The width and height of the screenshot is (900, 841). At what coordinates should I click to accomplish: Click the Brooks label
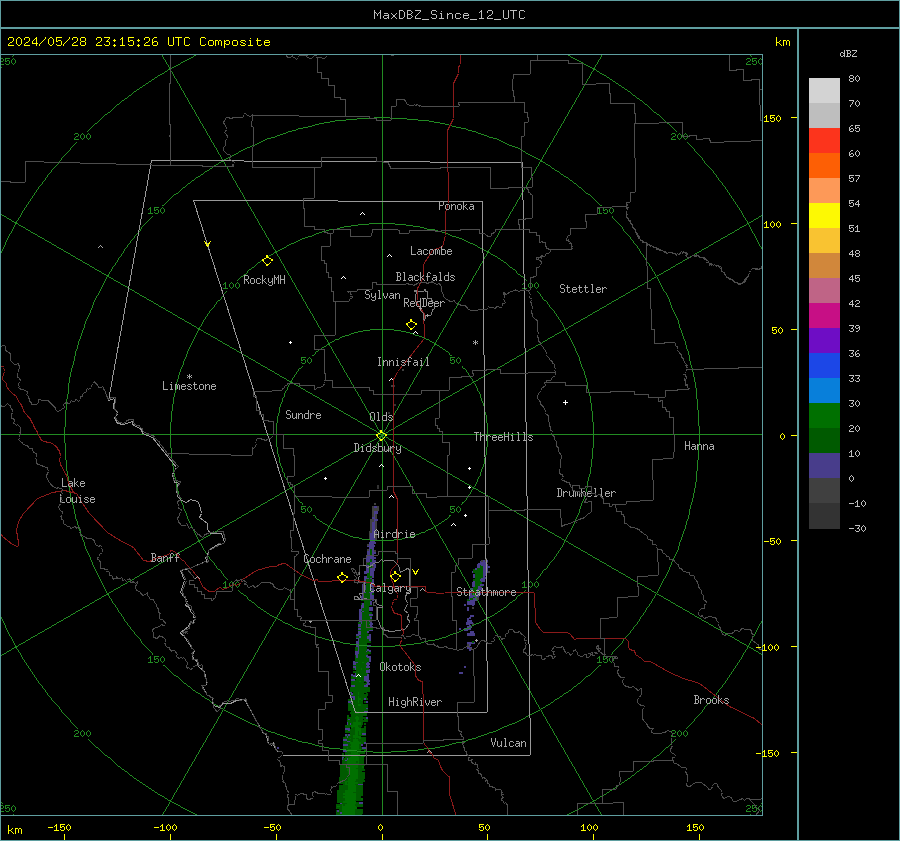tap(711, 700)
